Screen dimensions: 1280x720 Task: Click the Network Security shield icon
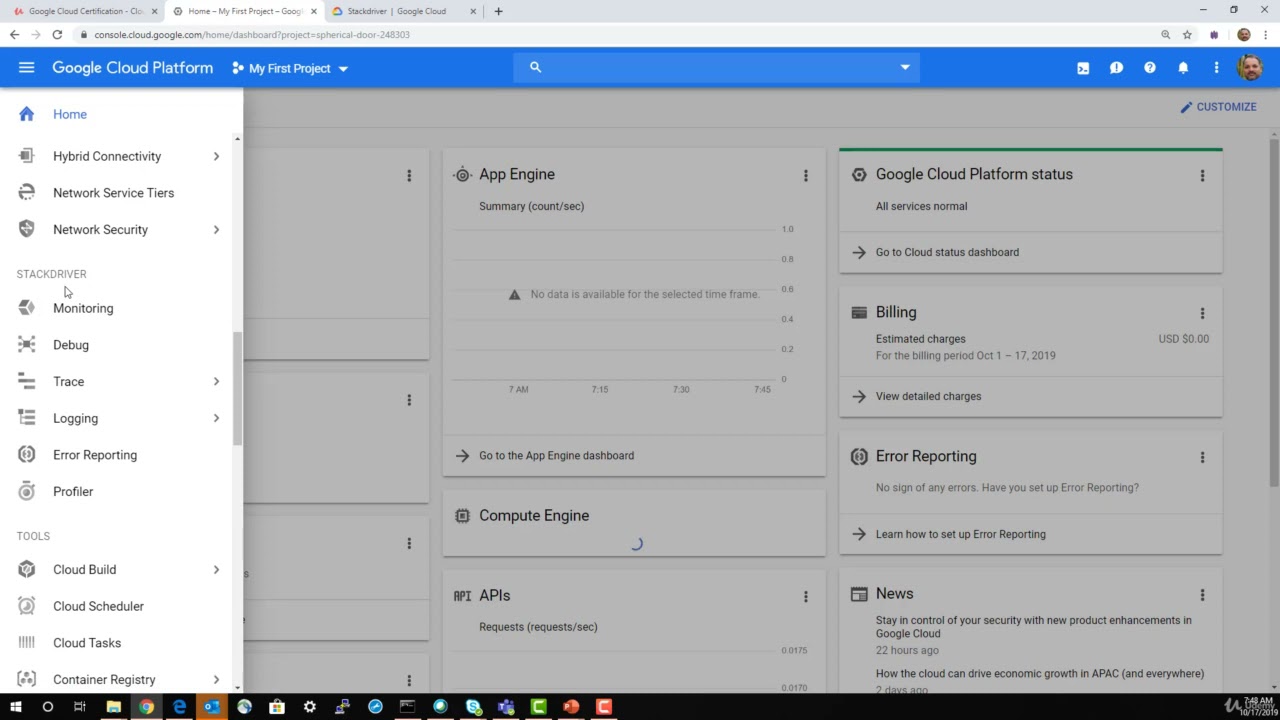pos(27,229)
